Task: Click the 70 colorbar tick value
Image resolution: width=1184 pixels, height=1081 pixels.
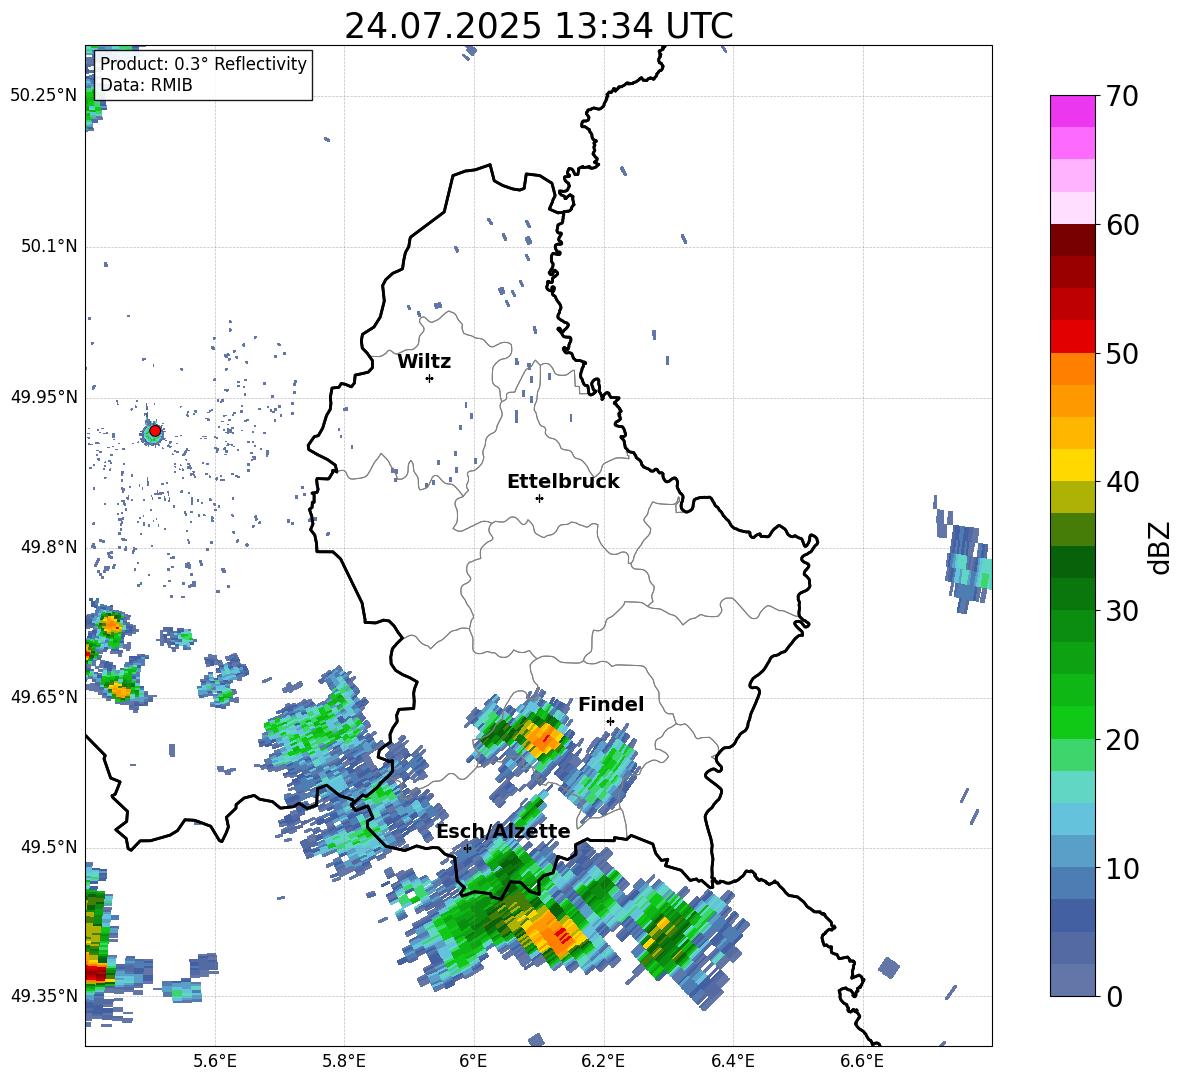Action: pos(1122,96)
